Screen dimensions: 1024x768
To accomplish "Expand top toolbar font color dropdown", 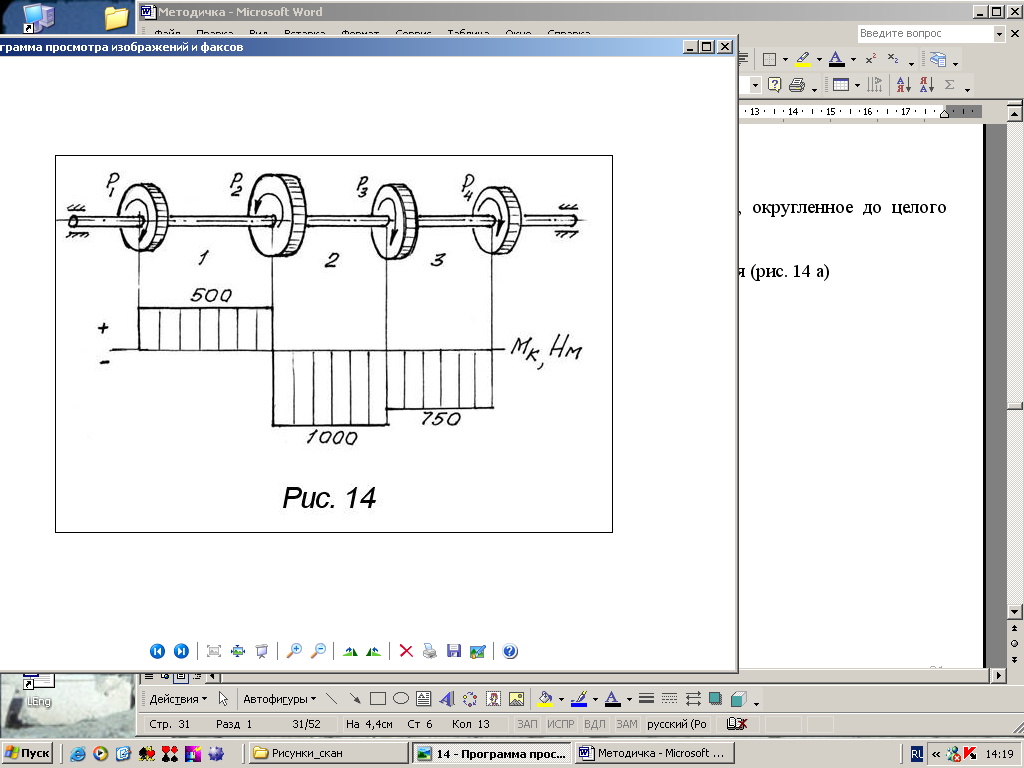I will (853, 60).
